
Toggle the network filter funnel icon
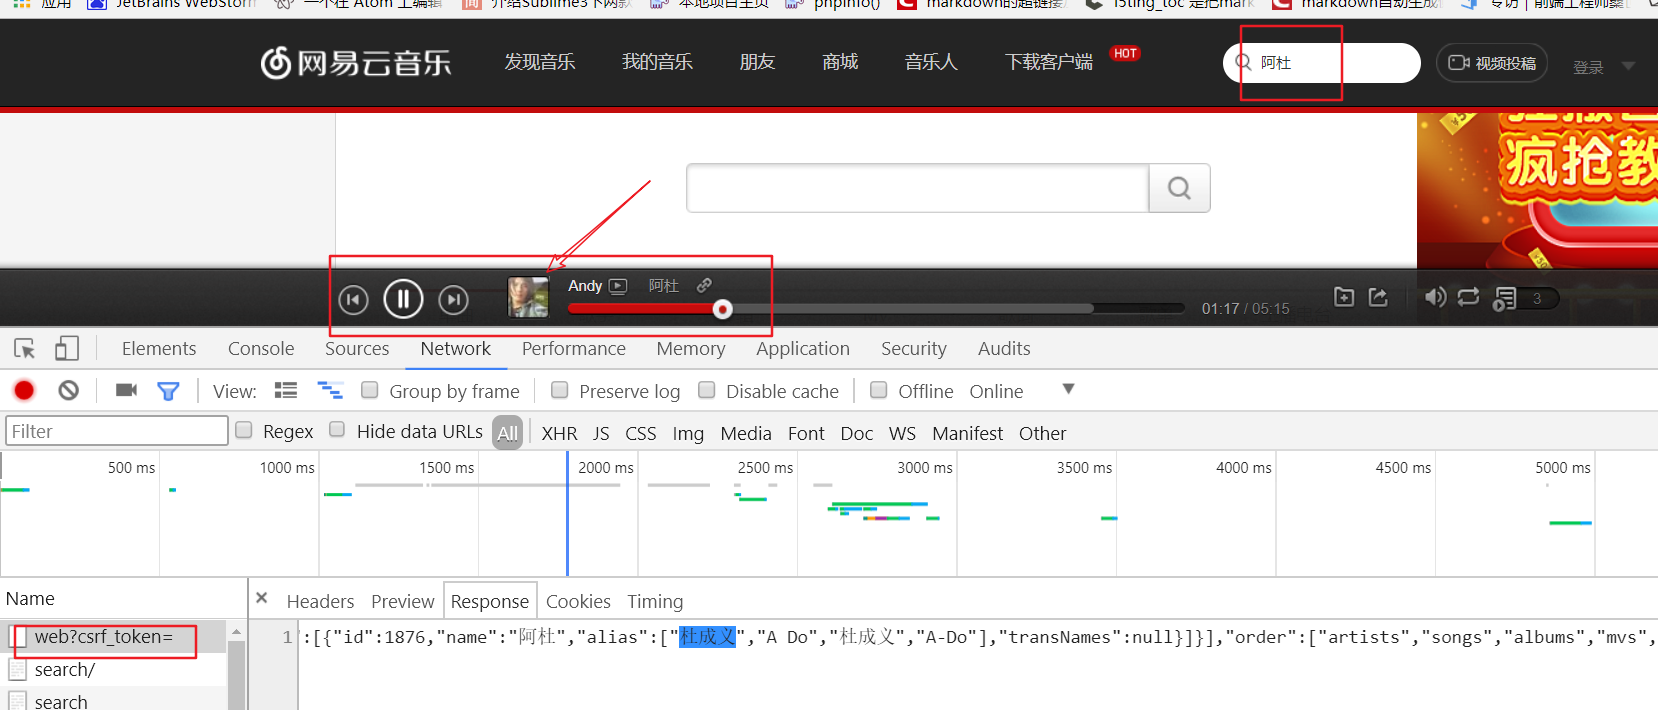168,391
